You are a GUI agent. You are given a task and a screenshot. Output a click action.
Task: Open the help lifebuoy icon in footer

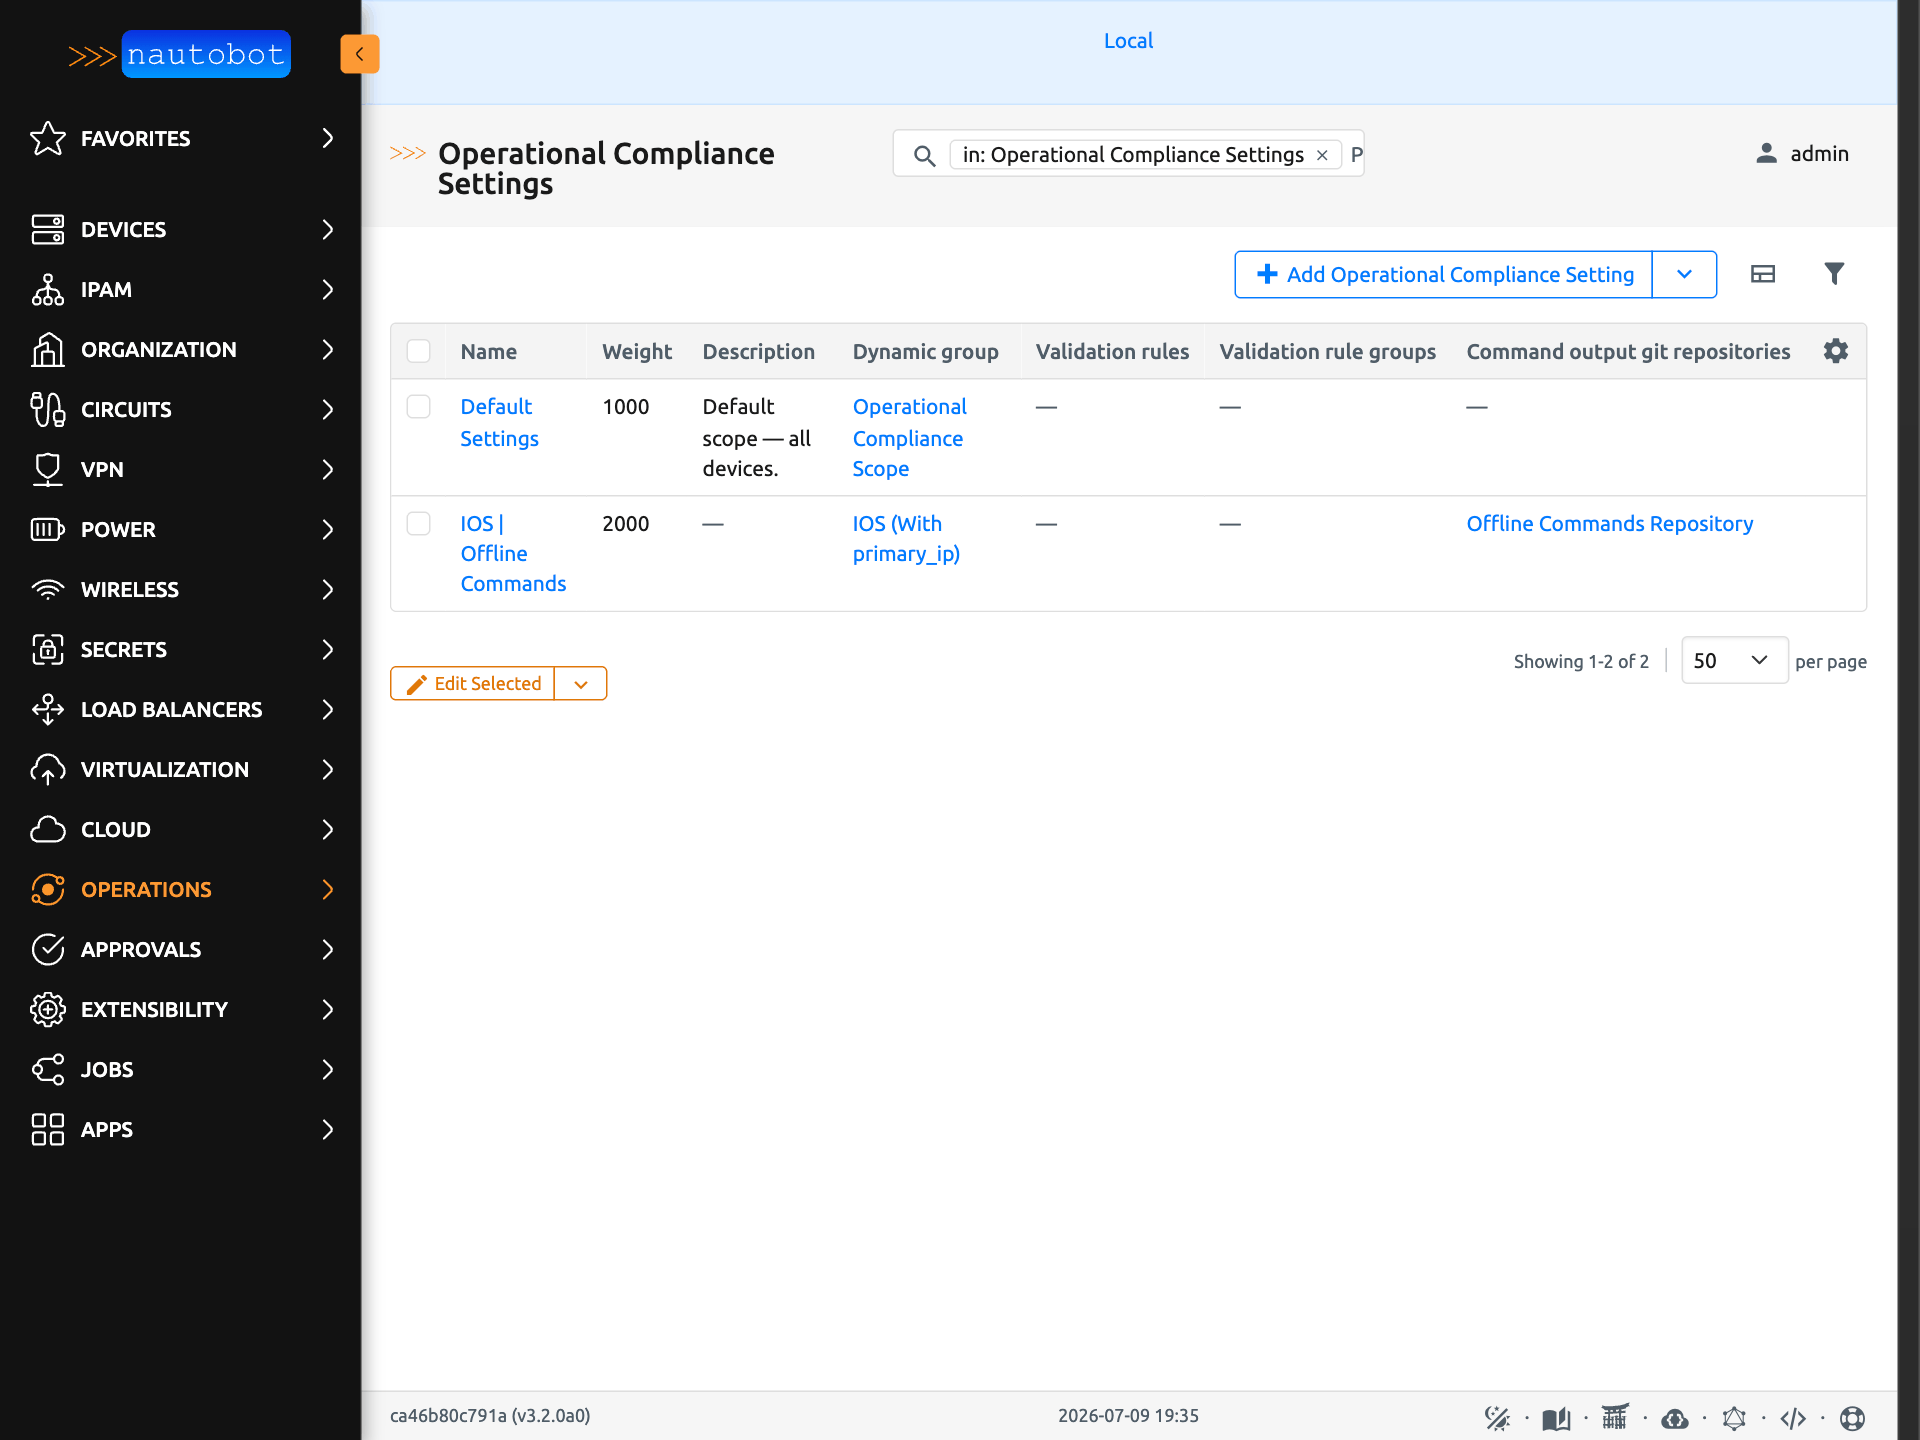coord(1852,1418)
